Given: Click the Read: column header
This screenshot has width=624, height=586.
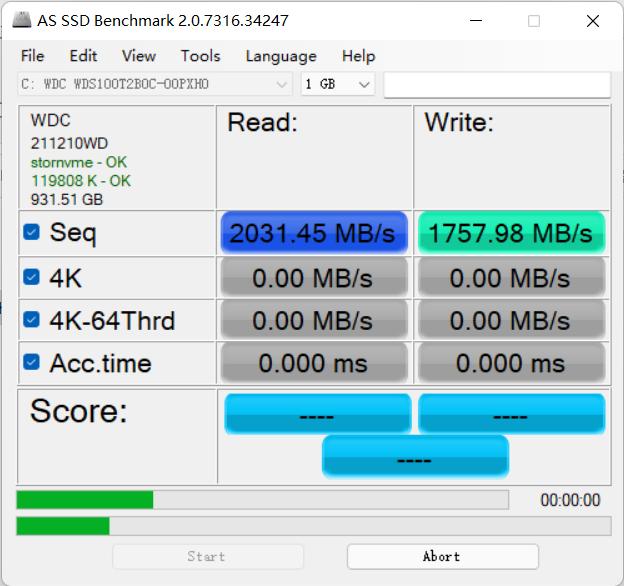Looking at the screenshot, I should click(262, 122).
